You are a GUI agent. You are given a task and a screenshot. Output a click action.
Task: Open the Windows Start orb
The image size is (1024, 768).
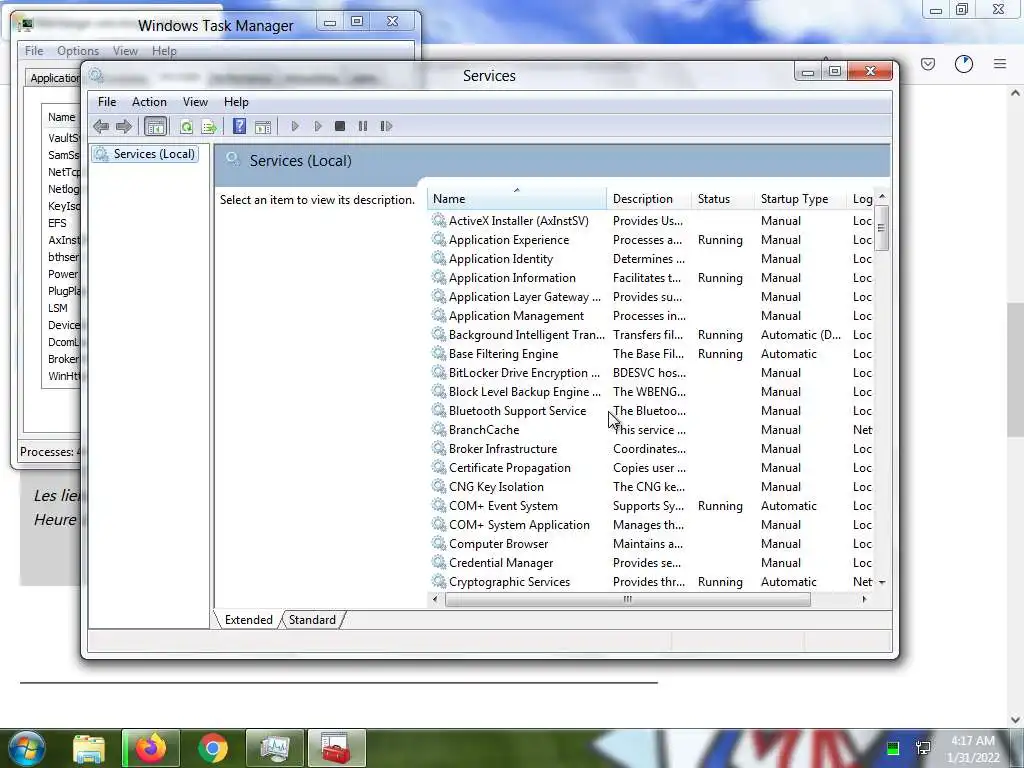coord(25,748)
